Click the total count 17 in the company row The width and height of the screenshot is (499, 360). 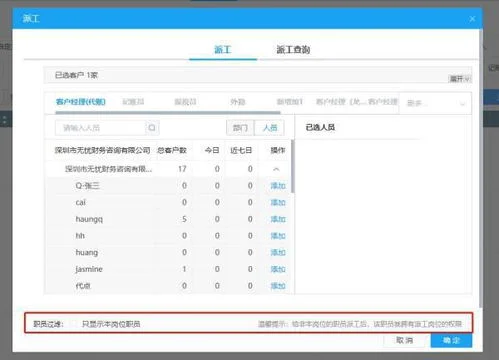pyautogui.click(x=182, y=169)
